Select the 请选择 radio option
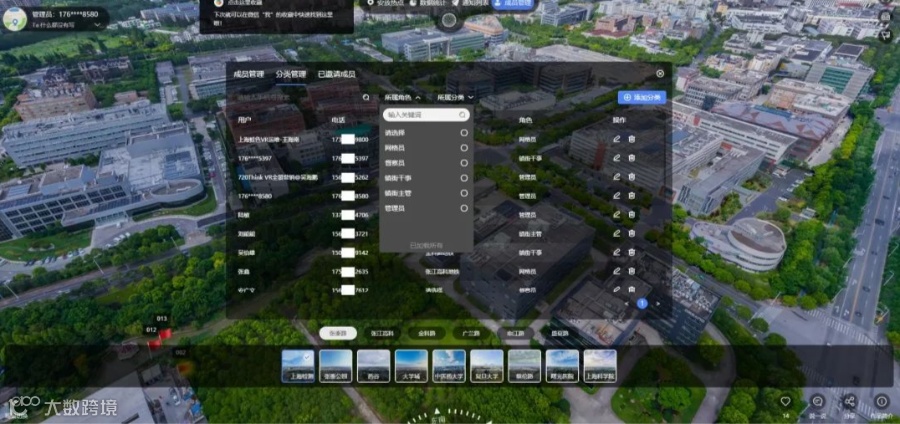The image size is (900, 424). coord(464,133)
